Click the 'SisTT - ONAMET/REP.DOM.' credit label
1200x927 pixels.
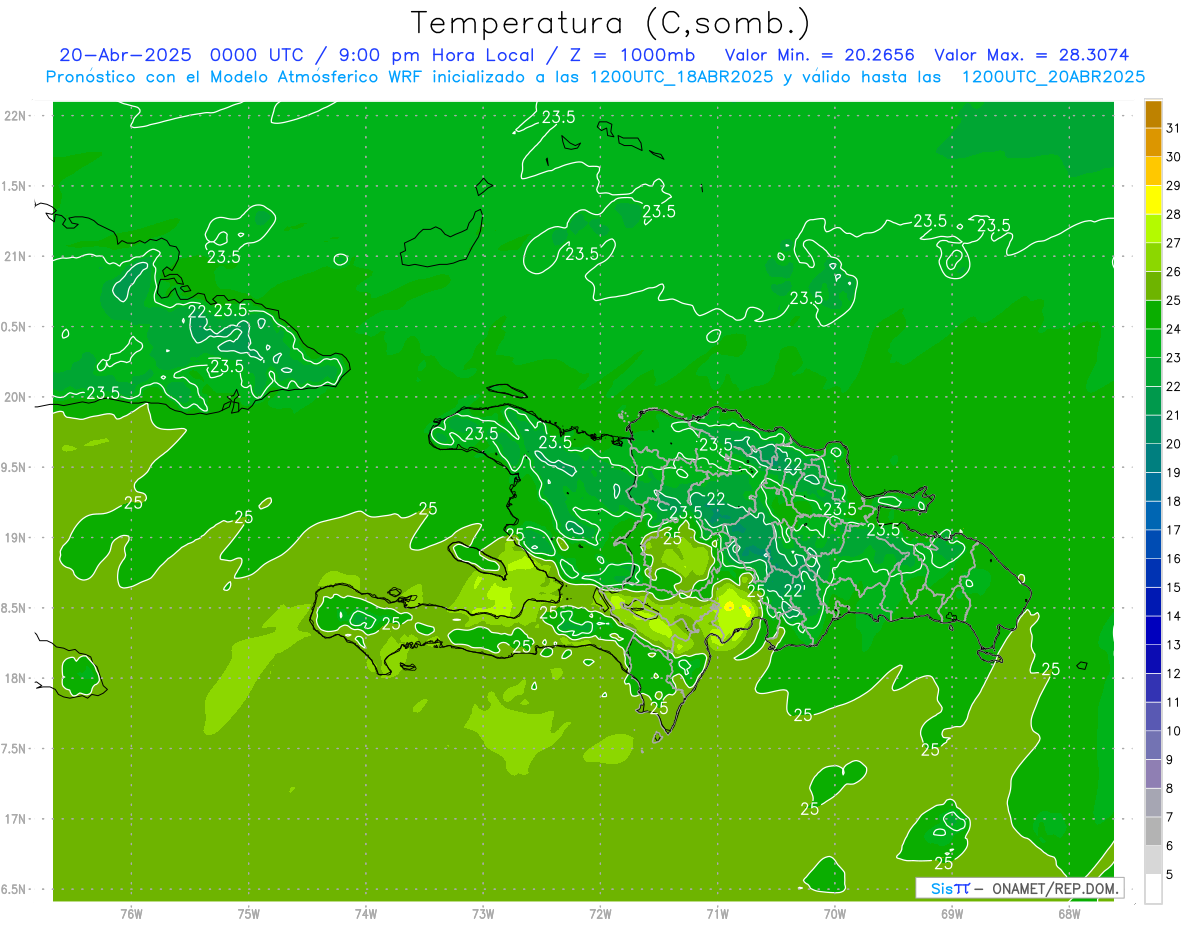click(x=1021, y=888)
